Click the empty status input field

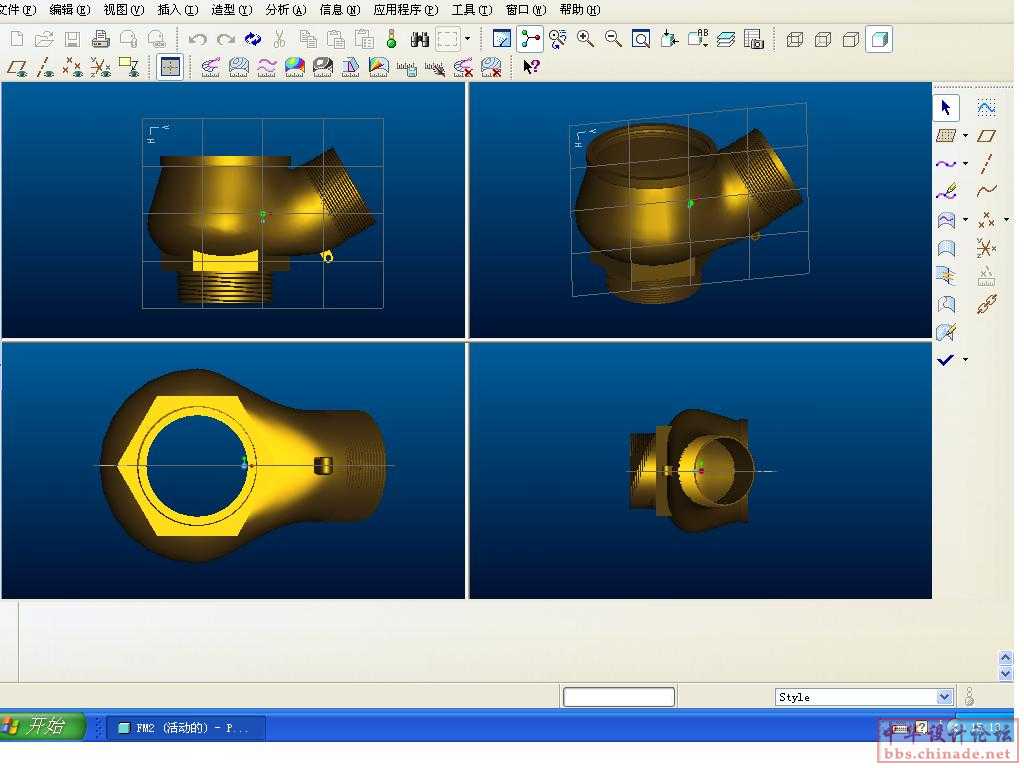[618, 697]
